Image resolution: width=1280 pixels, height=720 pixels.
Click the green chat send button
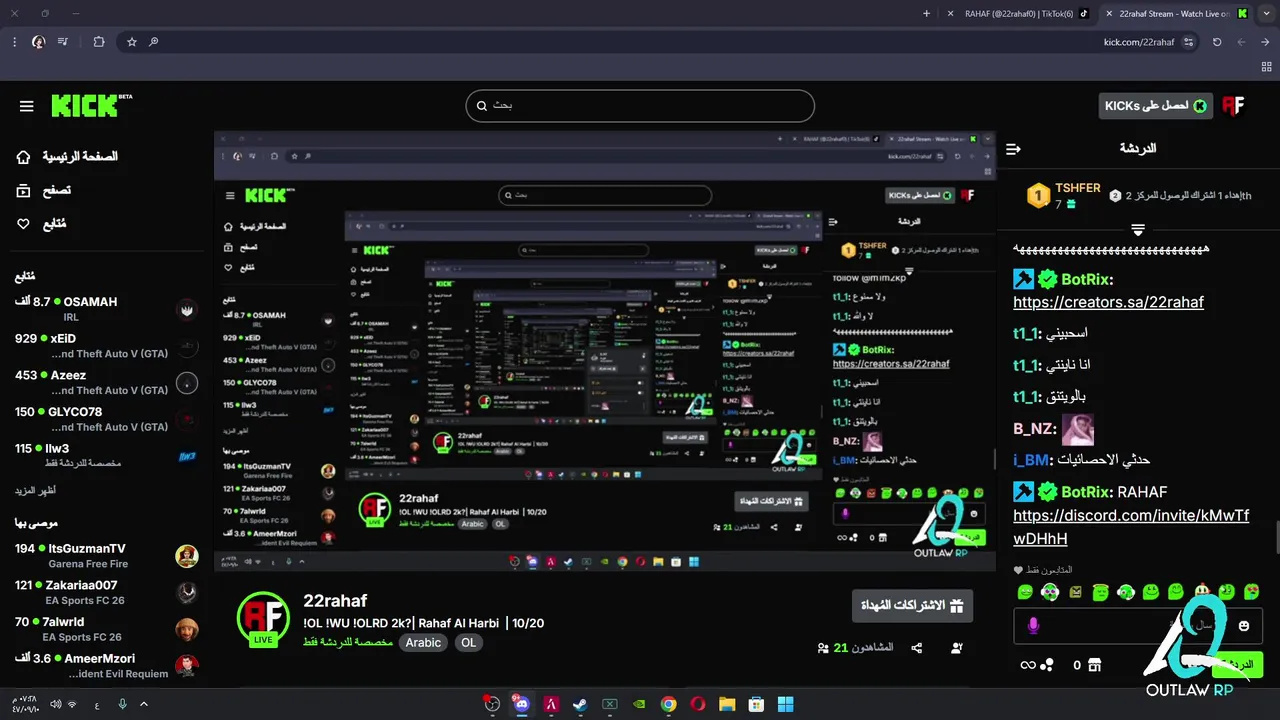tap(1236, 665)
